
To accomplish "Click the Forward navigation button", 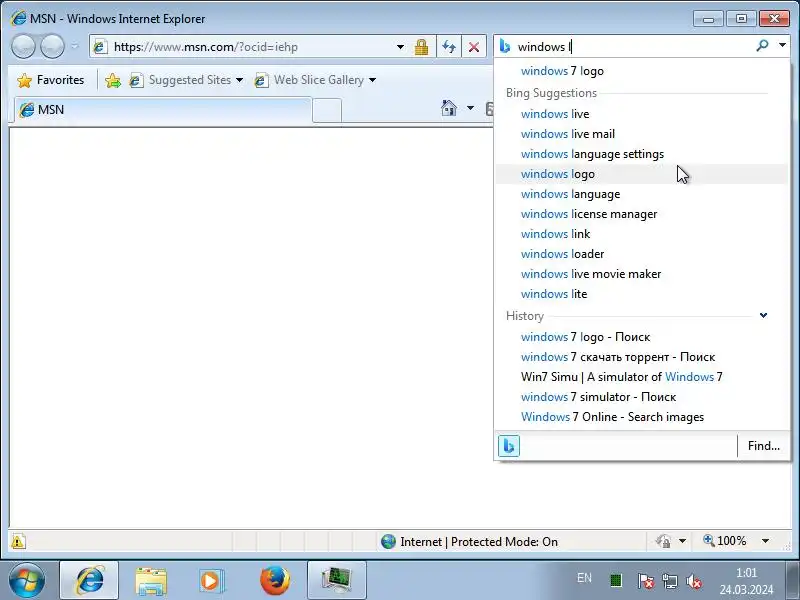I will point(53,47).
